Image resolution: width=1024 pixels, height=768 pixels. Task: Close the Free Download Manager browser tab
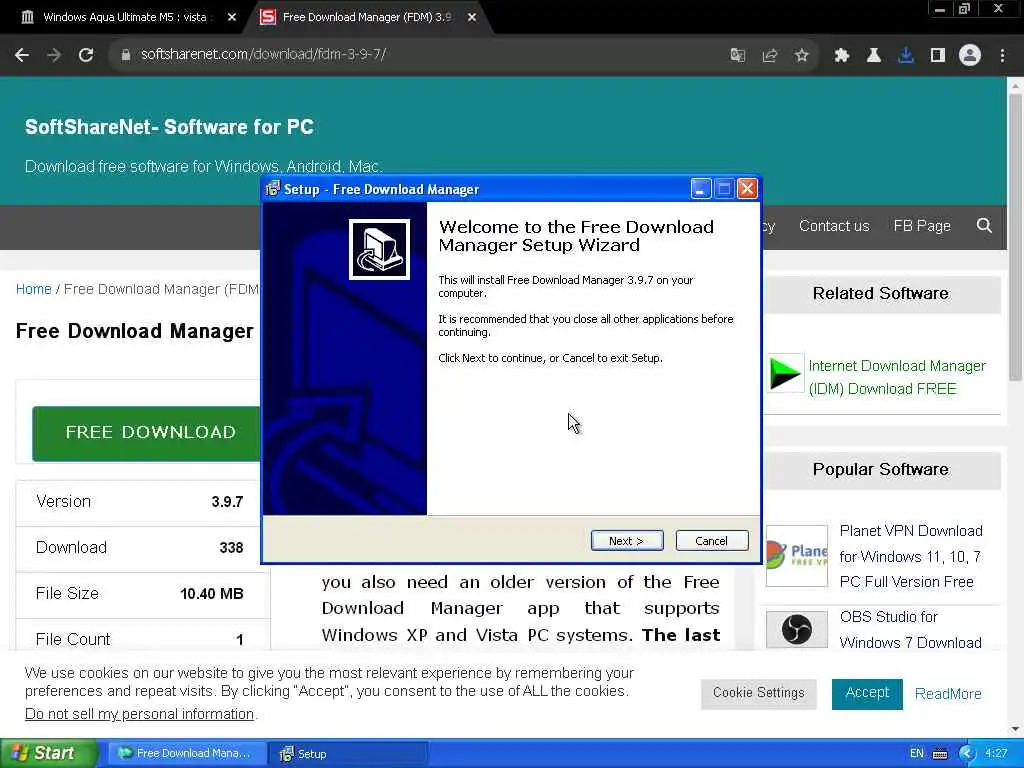(472, 18)
